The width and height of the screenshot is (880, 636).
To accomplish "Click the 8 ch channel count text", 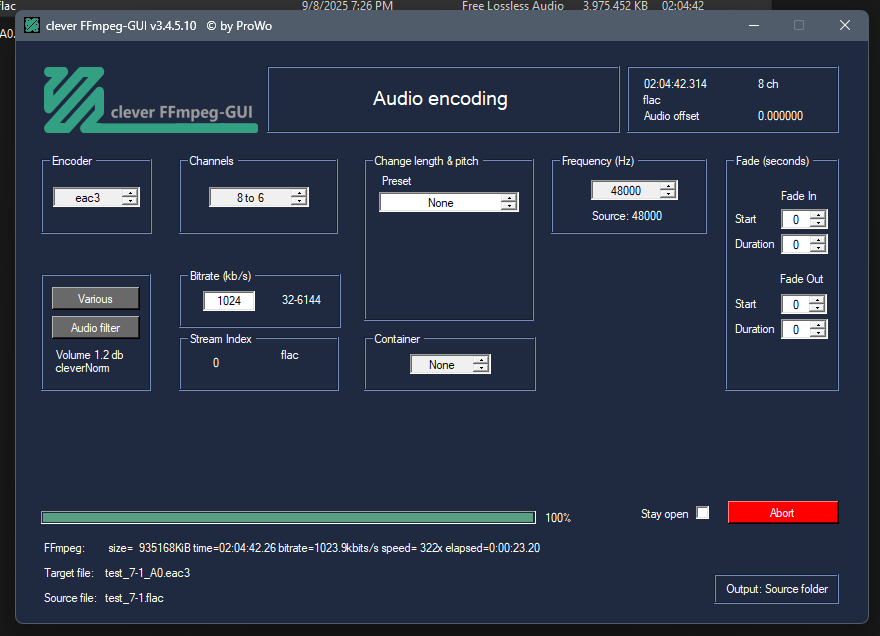I will [x=768, y=84].
